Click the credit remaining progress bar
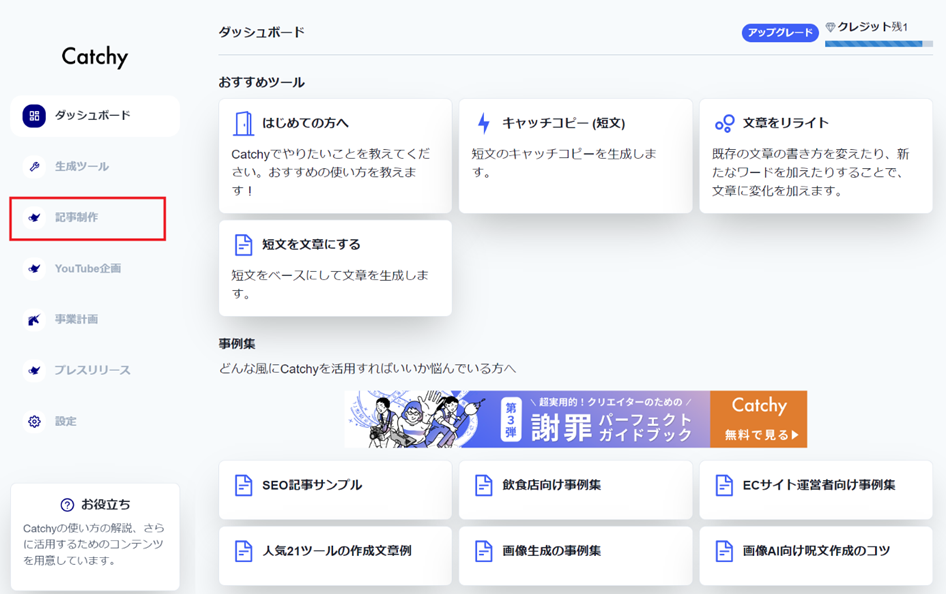 pyautogui.click(x=878, y=44)
